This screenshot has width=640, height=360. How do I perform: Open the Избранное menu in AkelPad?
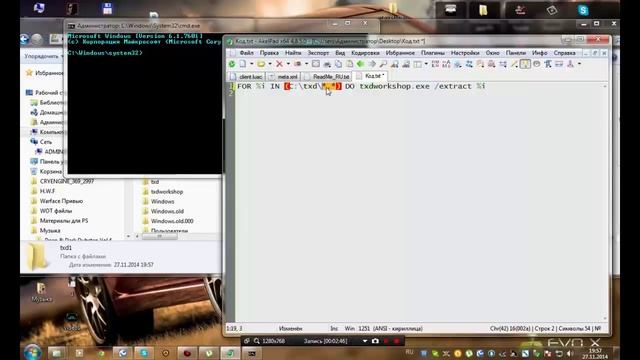(400, 53)
